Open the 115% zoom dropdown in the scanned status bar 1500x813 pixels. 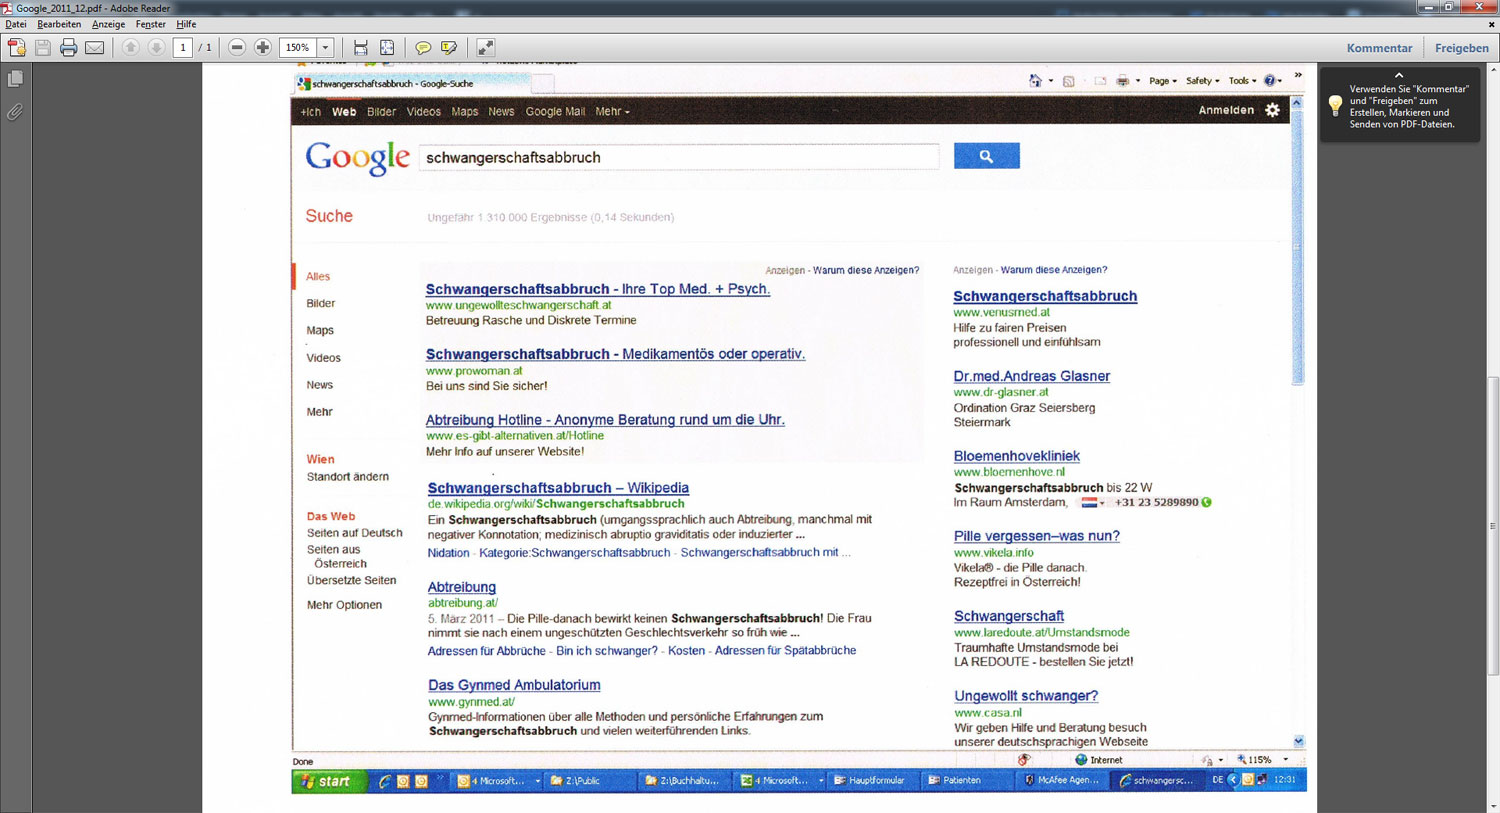coord(1286,760)
